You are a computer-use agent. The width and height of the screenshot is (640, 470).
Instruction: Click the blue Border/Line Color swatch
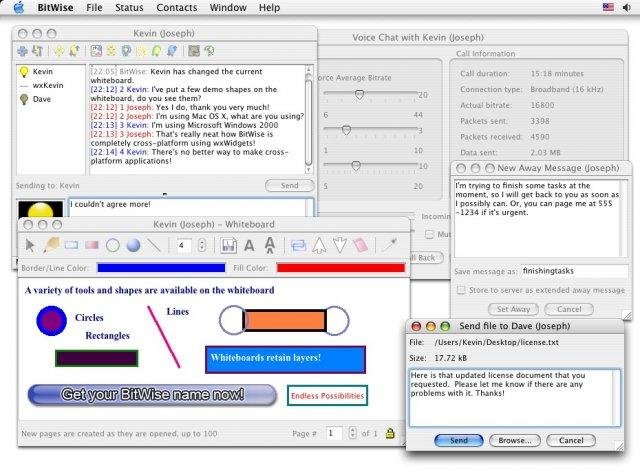161,268
